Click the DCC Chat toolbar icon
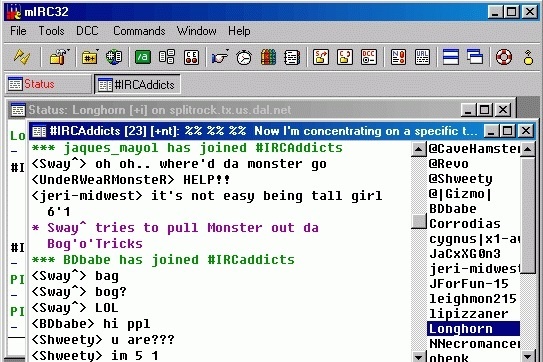 (345, 57)
